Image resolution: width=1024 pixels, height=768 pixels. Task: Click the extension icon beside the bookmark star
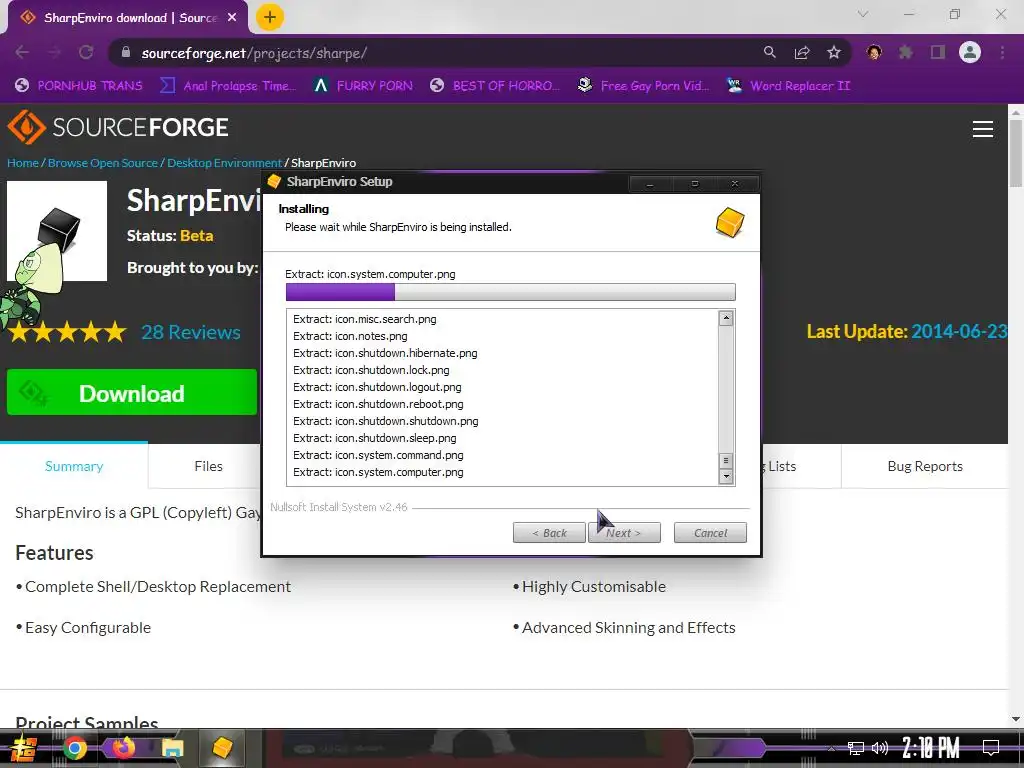[874, 52]
